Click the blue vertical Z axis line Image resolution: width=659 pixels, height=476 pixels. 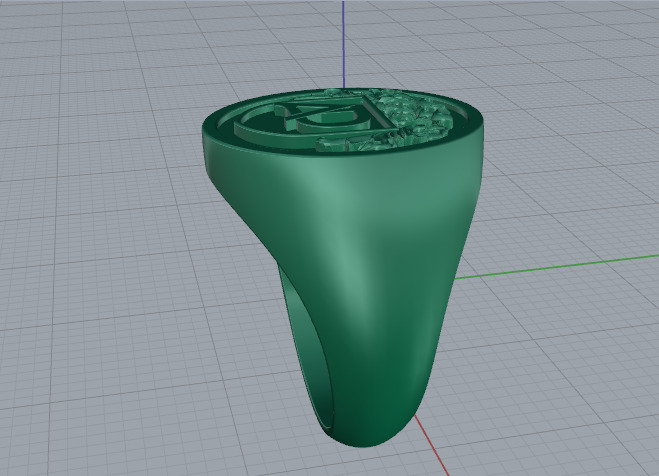click(343, 44)
